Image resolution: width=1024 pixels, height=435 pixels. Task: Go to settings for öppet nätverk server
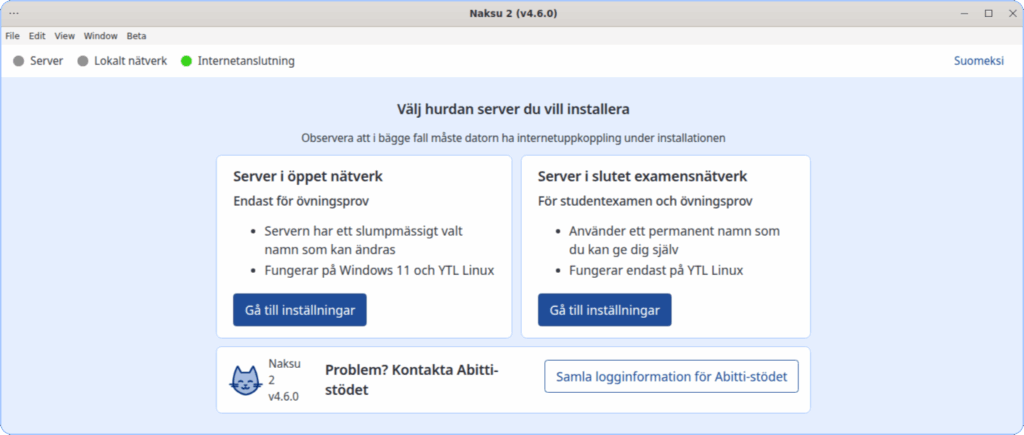299,310
